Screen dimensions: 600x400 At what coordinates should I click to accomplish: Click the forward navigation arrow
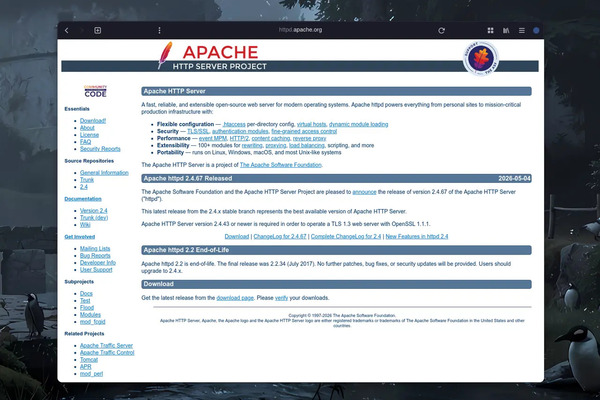[x=82, y=30]
